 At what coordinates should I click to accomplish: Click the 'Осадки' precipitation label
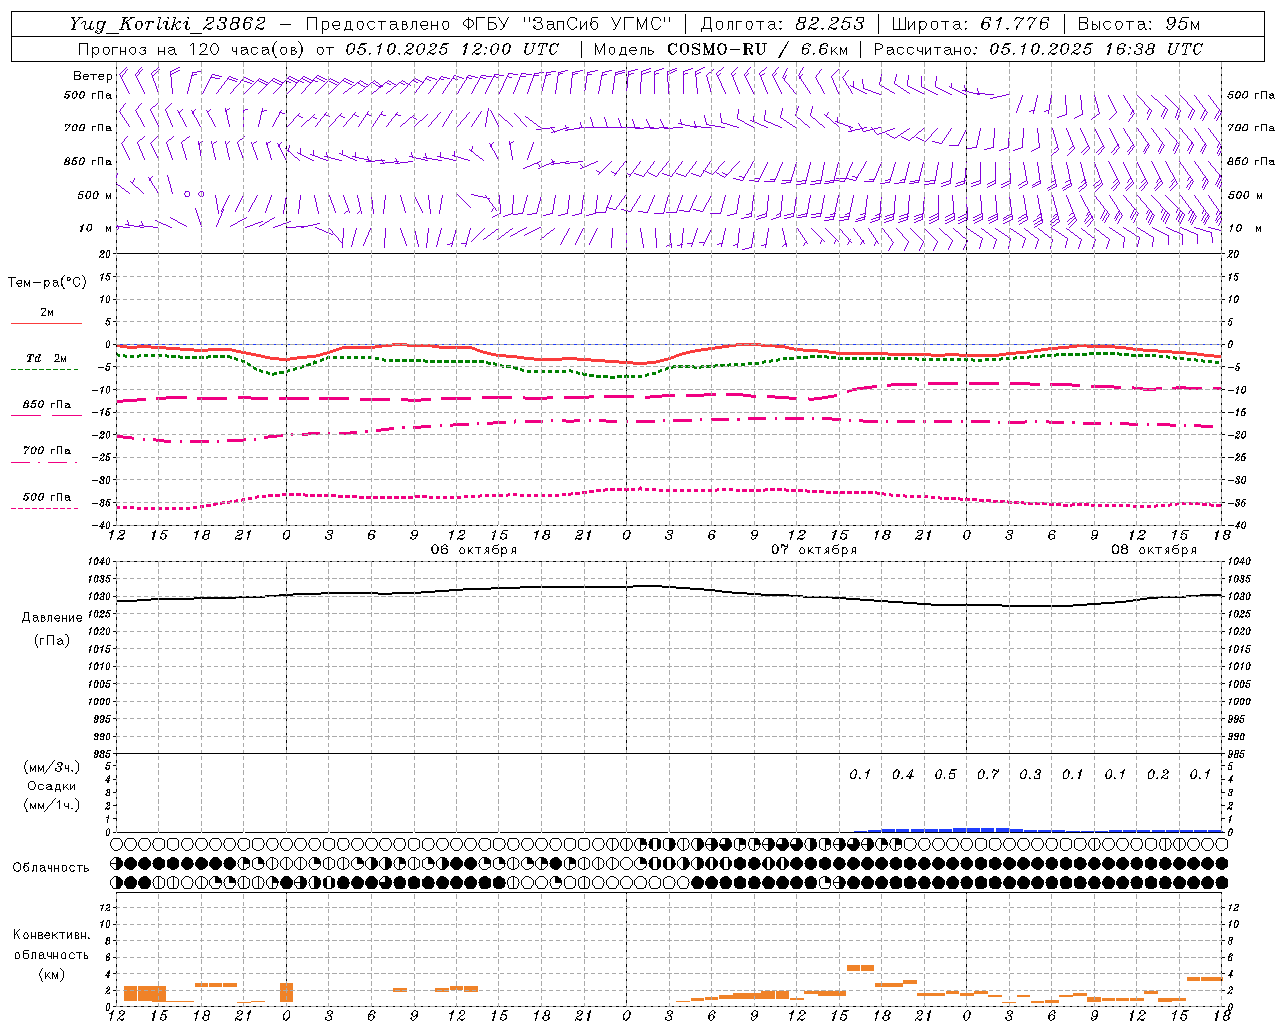click(x=52, y=786)
